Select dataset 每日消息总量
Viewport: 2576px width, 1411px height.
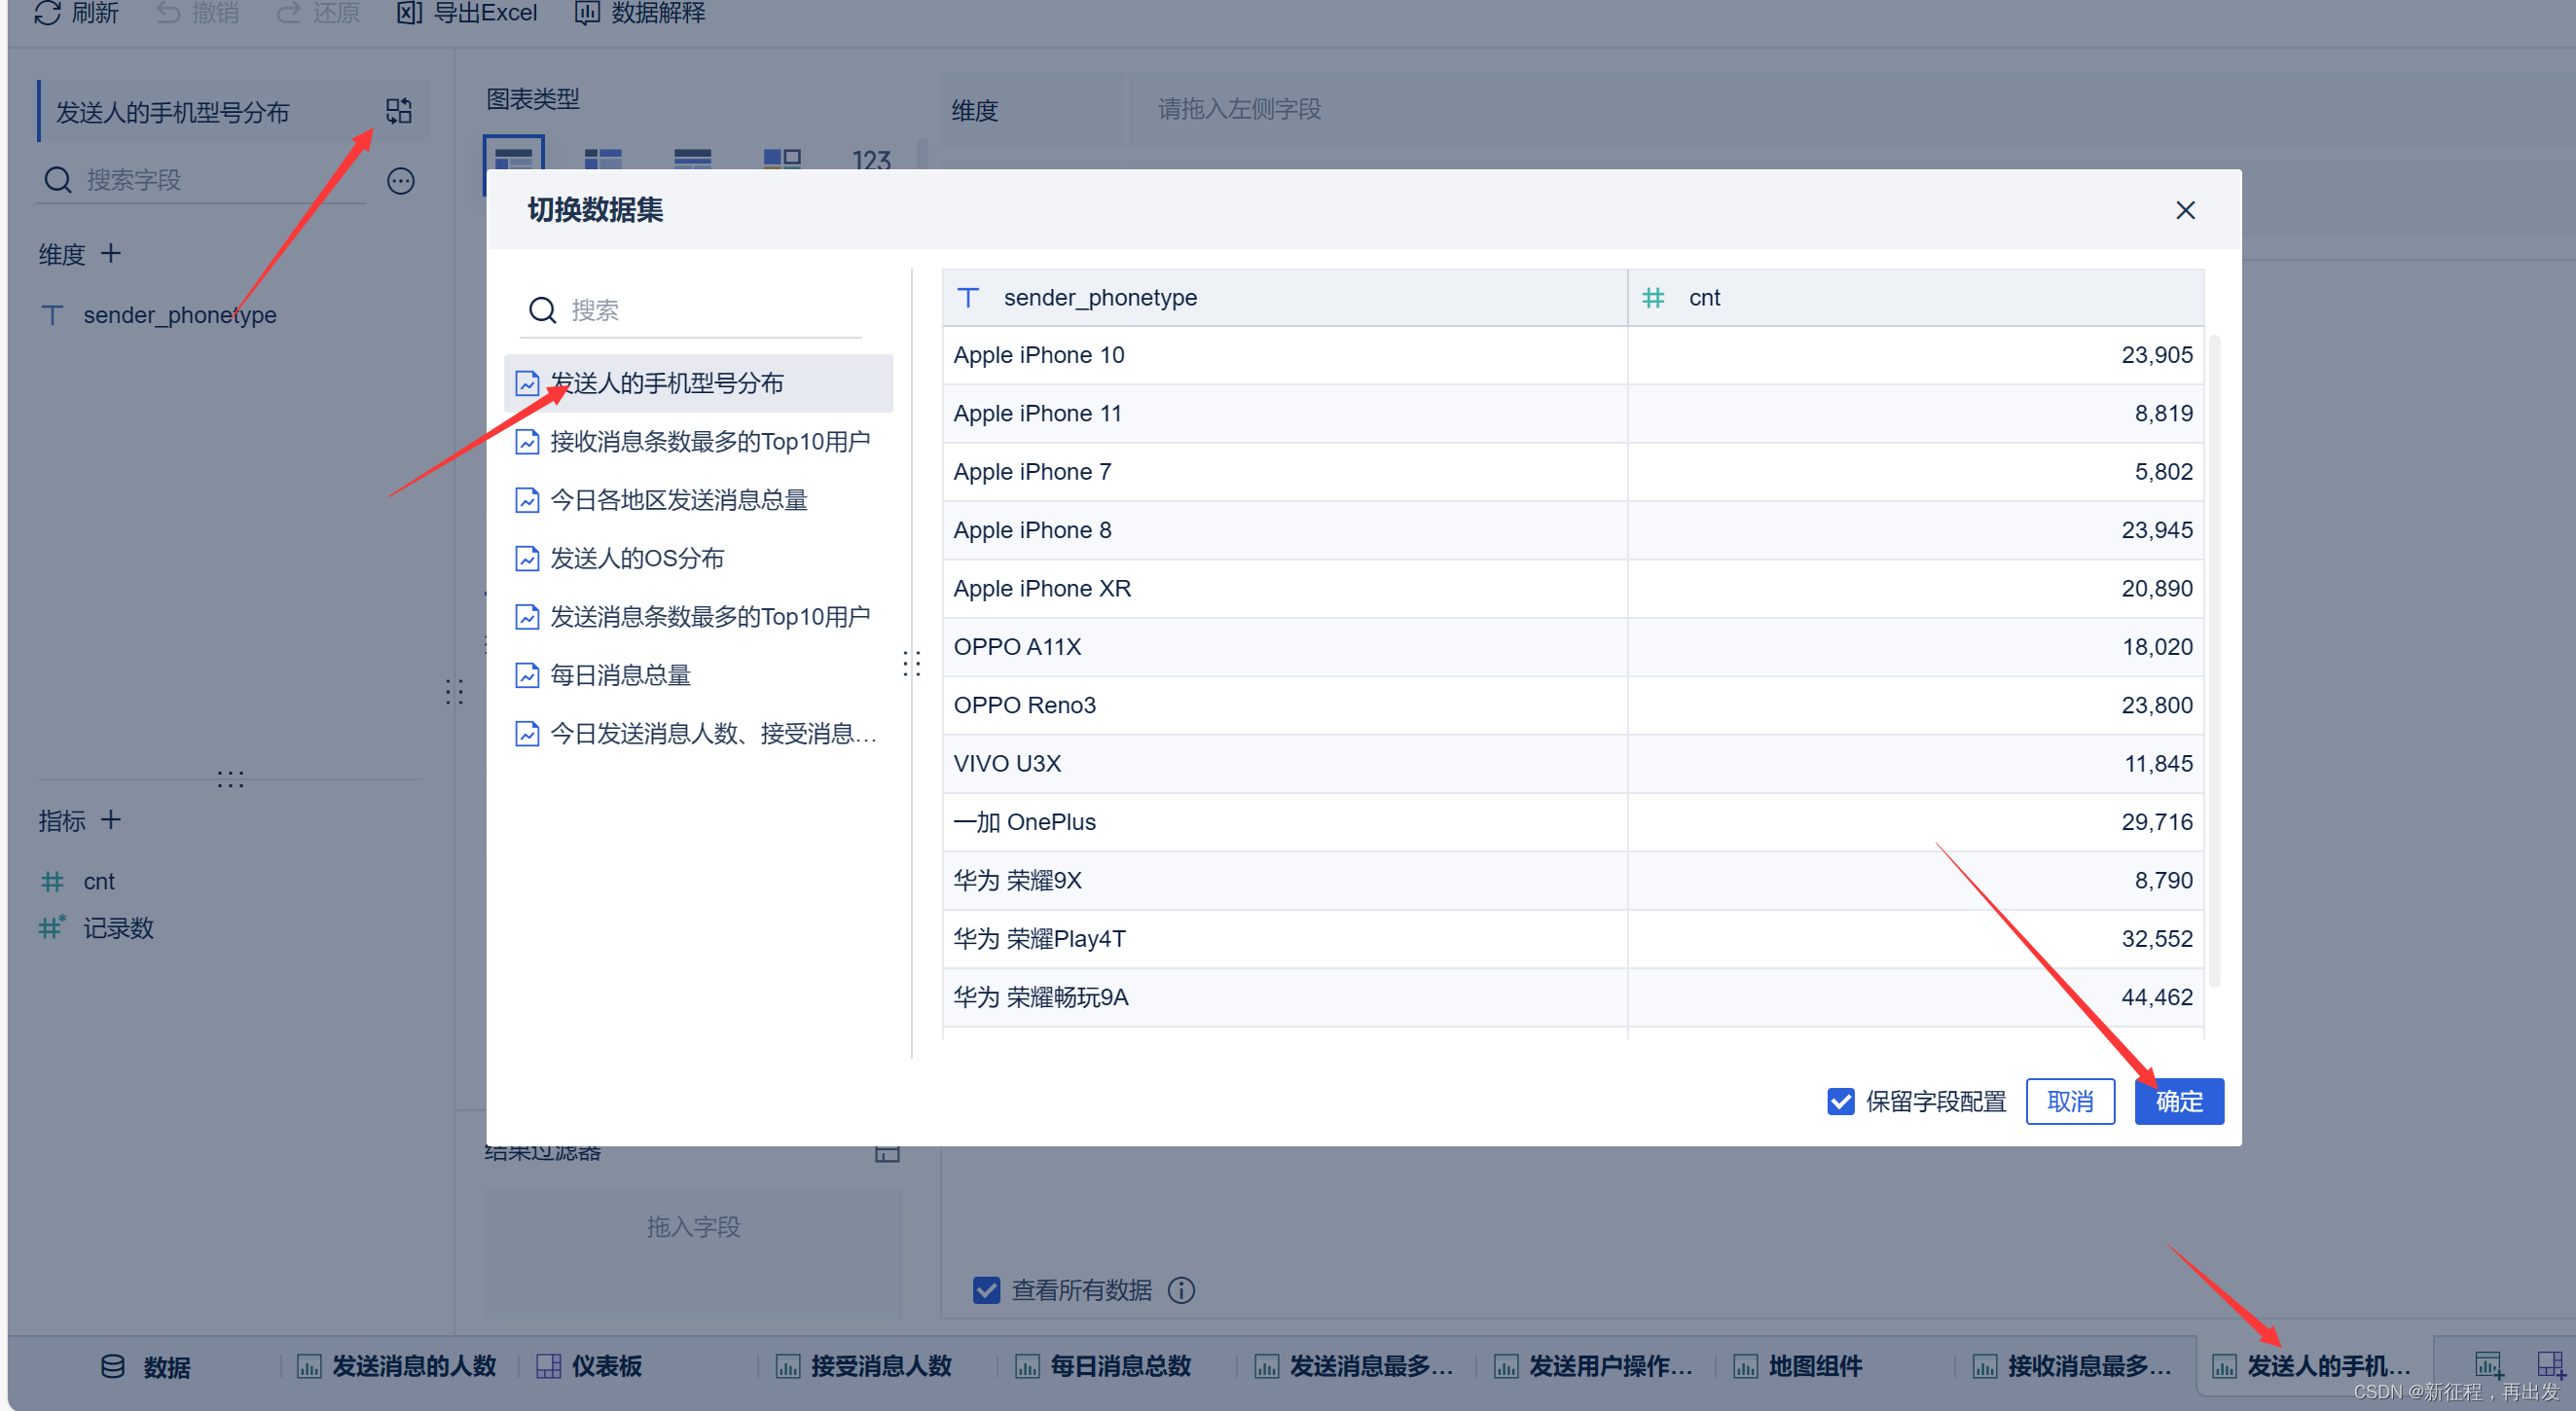coord(698,675)
